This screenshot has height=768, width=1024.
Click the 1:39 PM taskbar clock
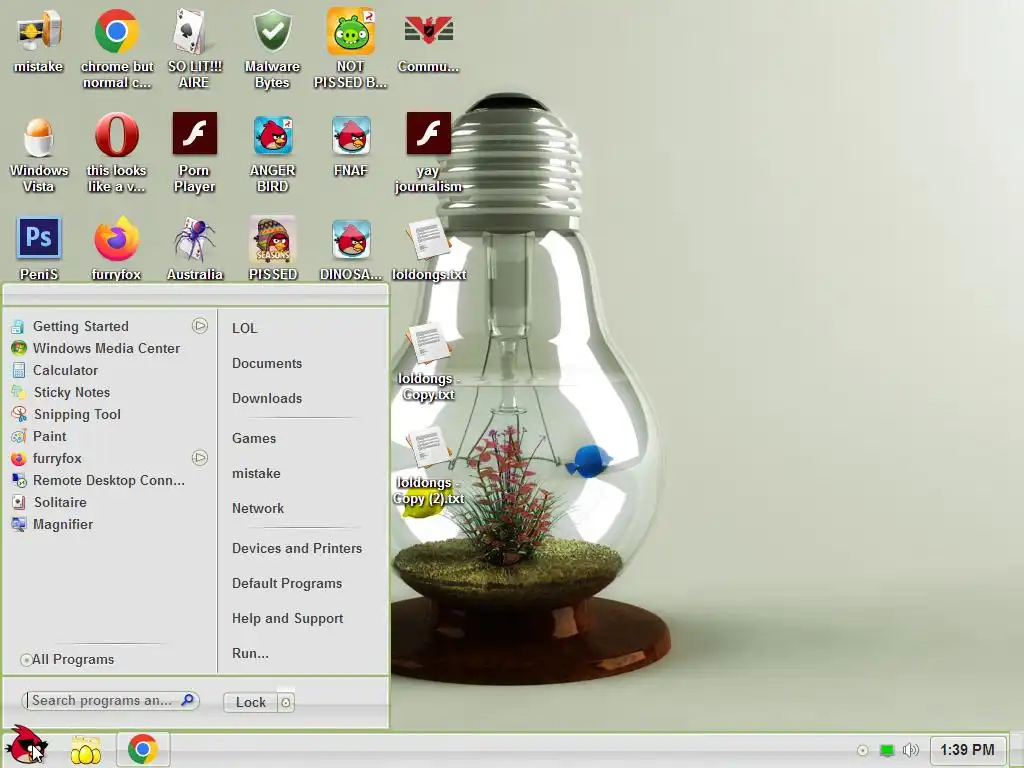(x=967, y=750)
